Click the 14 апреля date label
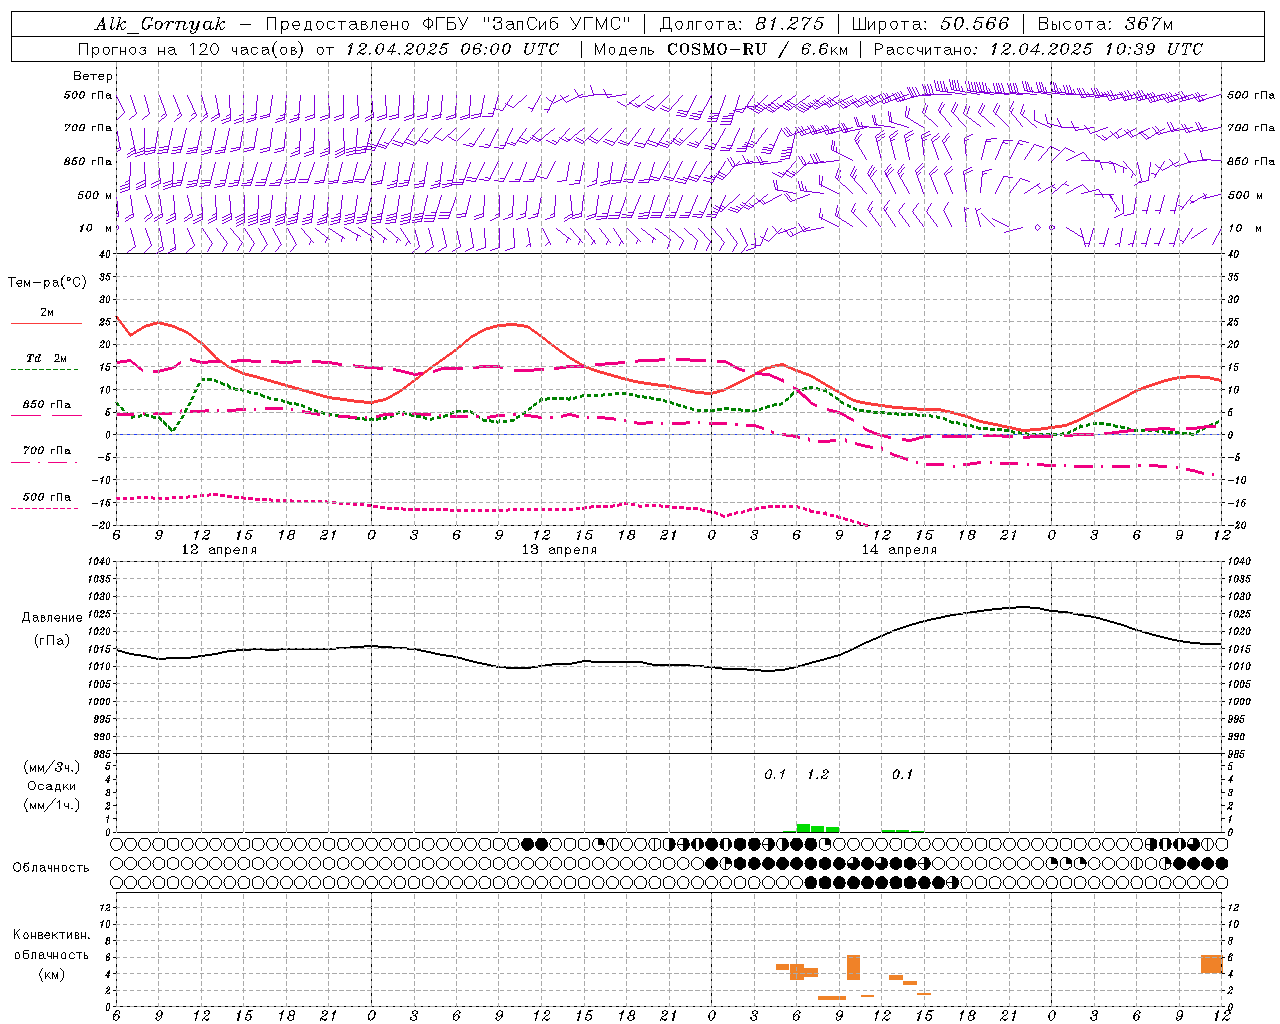1280x1024 pixels. [899, 550]
